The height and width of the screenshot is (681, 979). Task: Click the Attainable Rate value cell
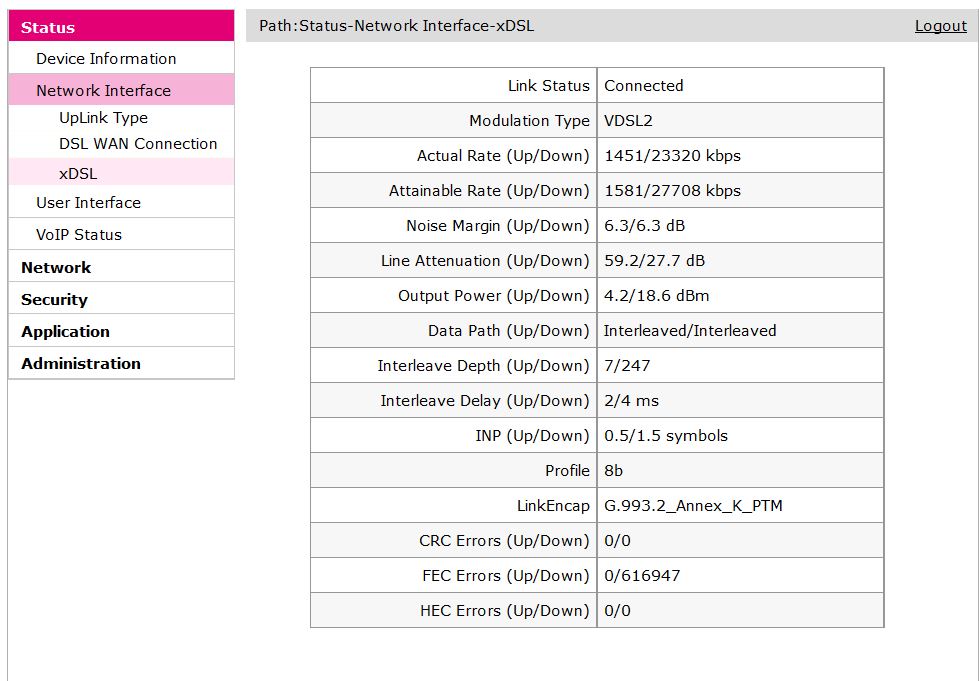(672, 191)
